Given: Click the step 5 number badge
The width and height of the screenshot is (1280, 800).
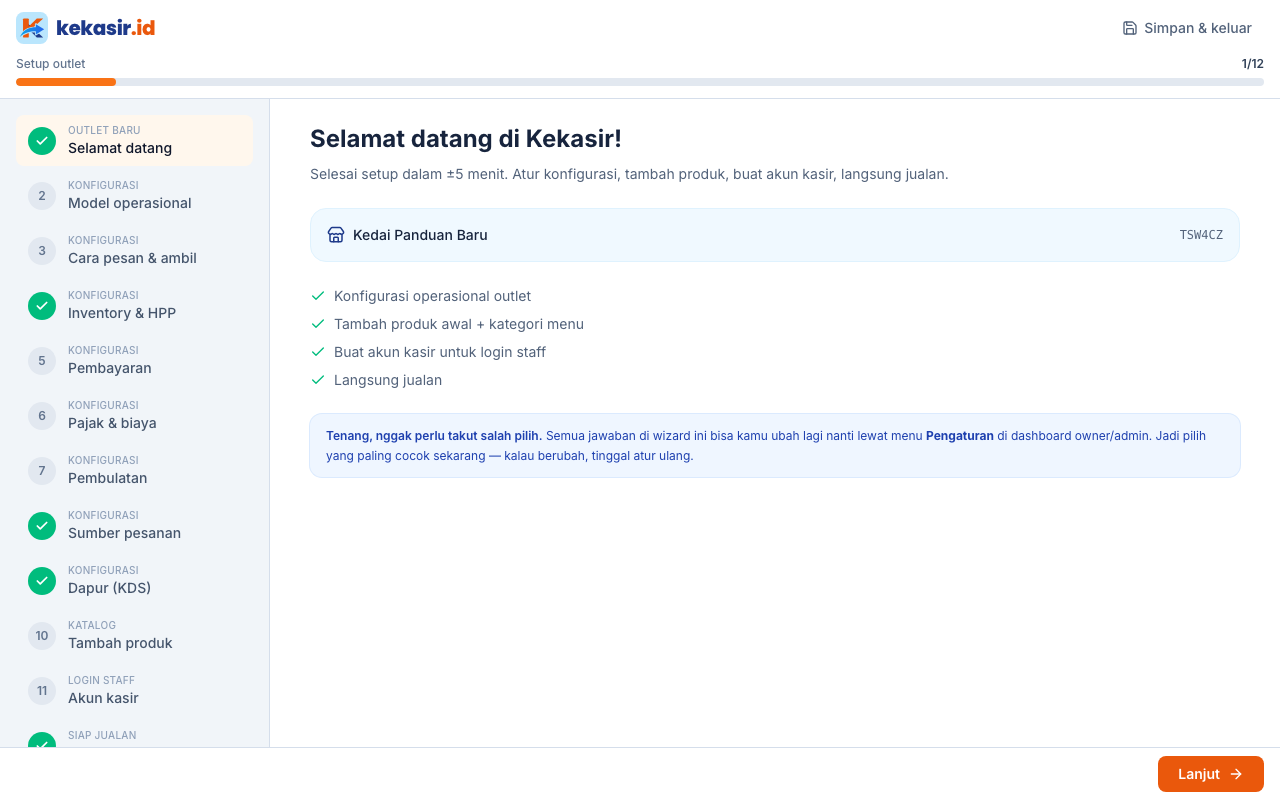Looking at the screenshot, I should coord(42,360).
